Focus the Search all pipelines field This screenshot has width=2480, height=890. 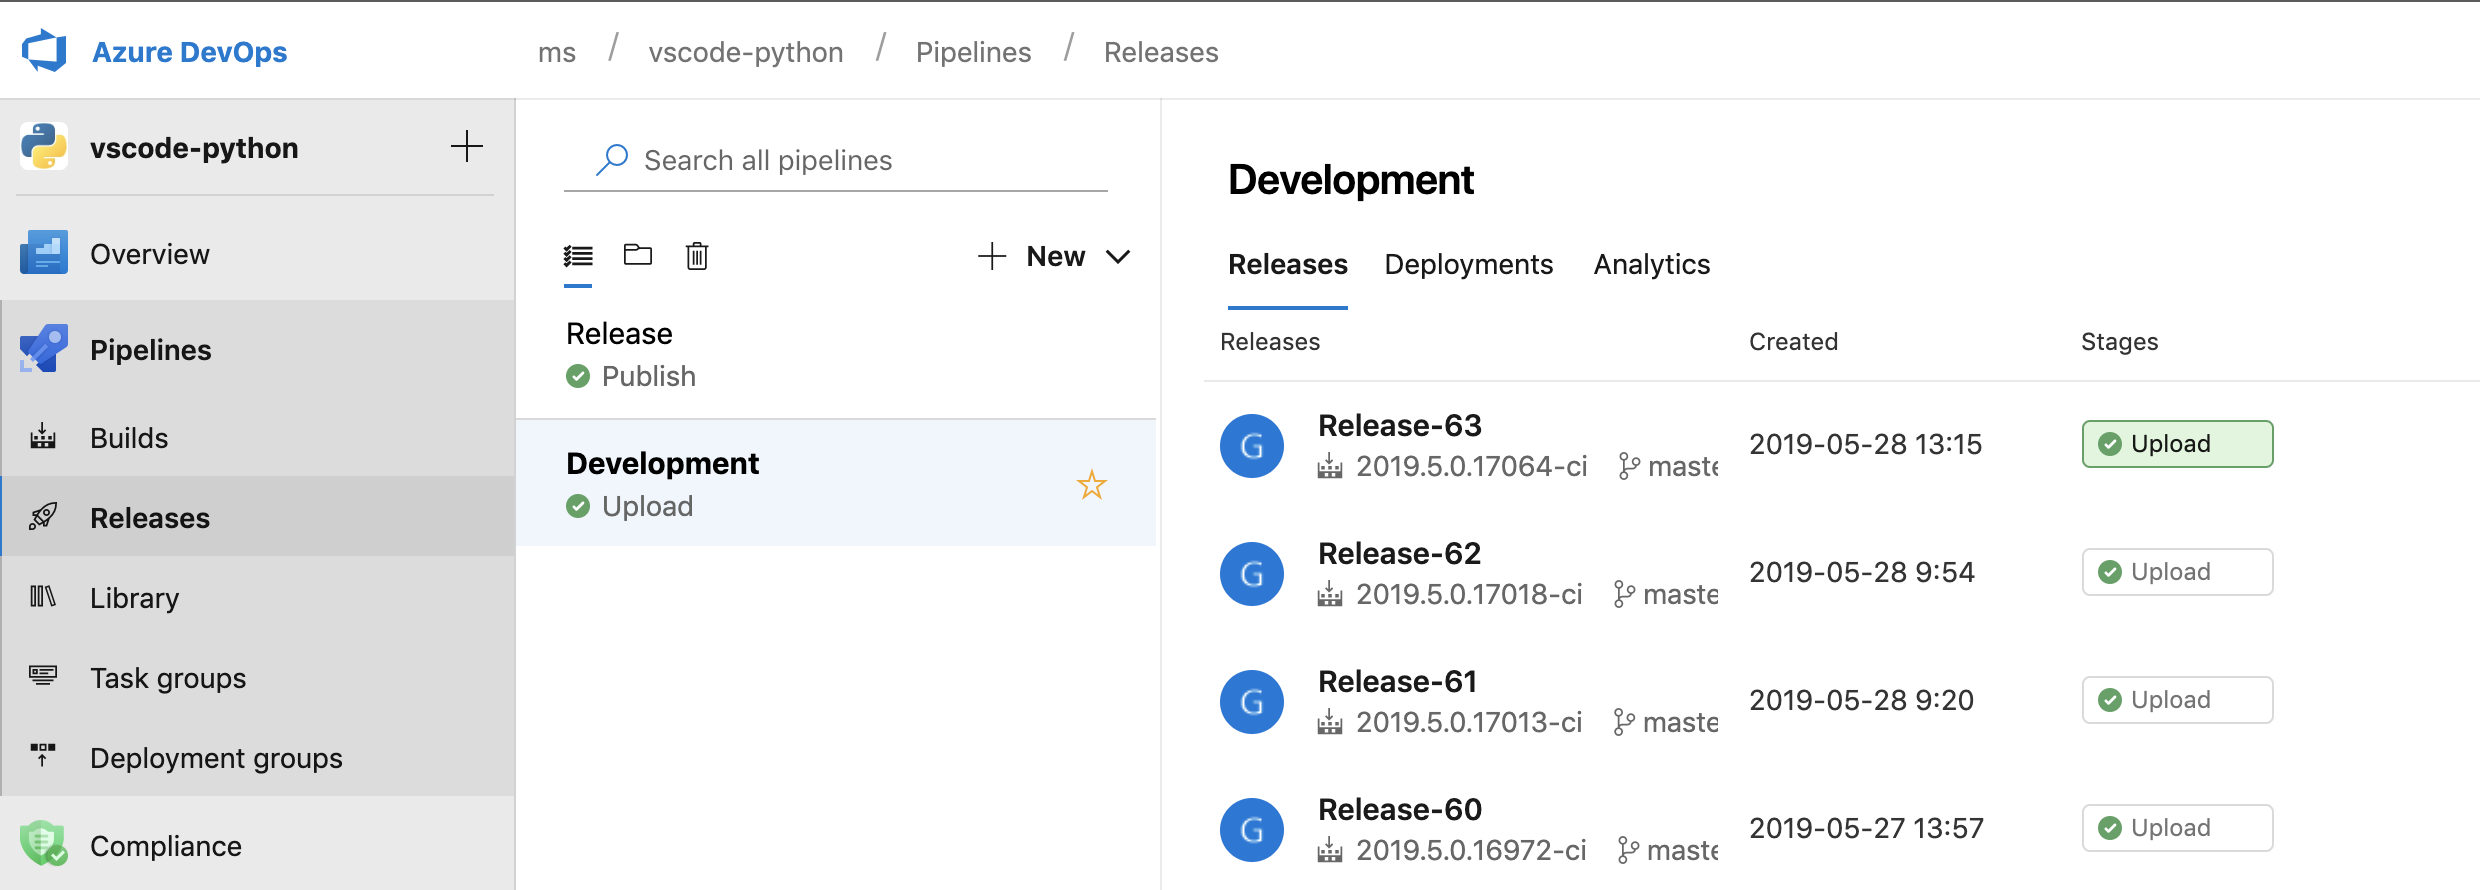[x=836, y=160]
